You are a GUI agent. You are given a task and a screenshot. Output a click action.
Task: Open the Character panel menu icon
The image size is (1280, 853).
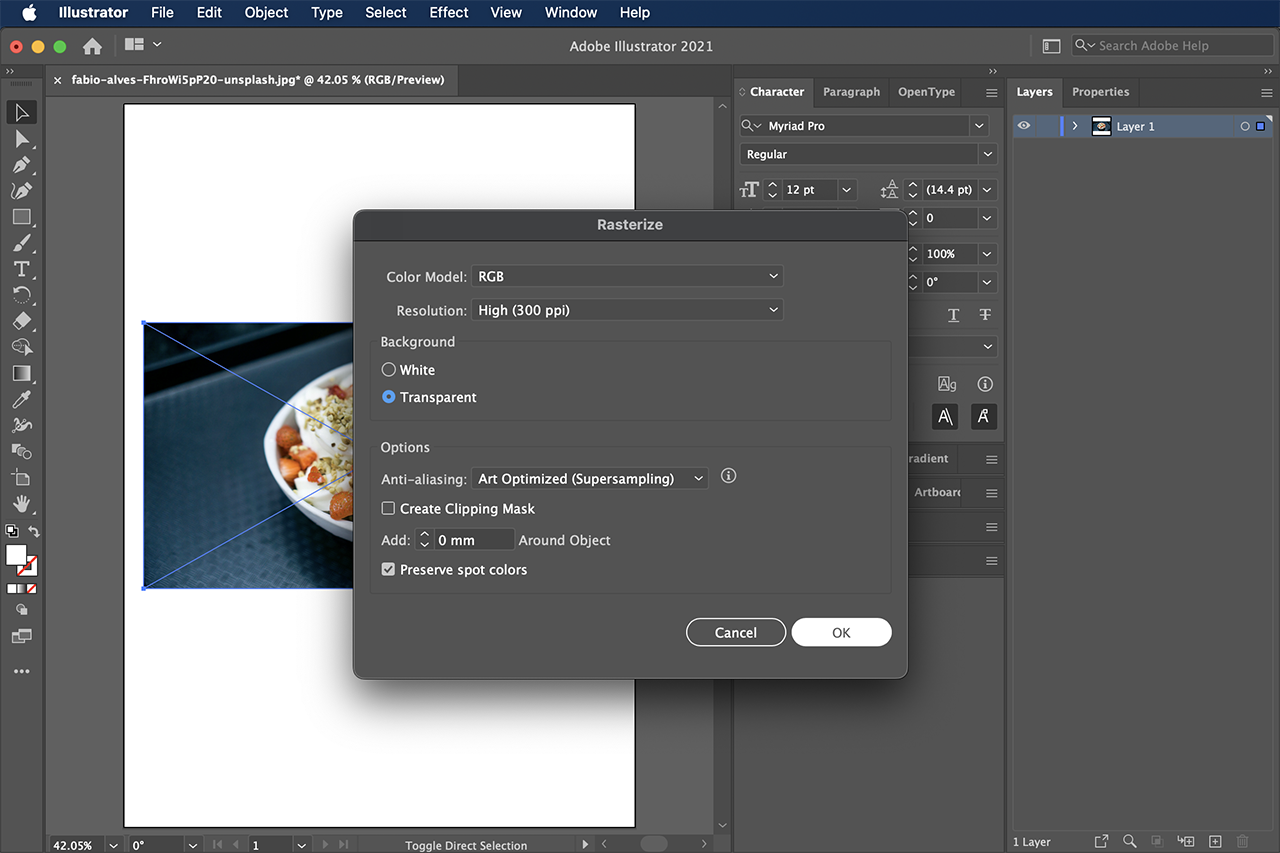[992, 92]
